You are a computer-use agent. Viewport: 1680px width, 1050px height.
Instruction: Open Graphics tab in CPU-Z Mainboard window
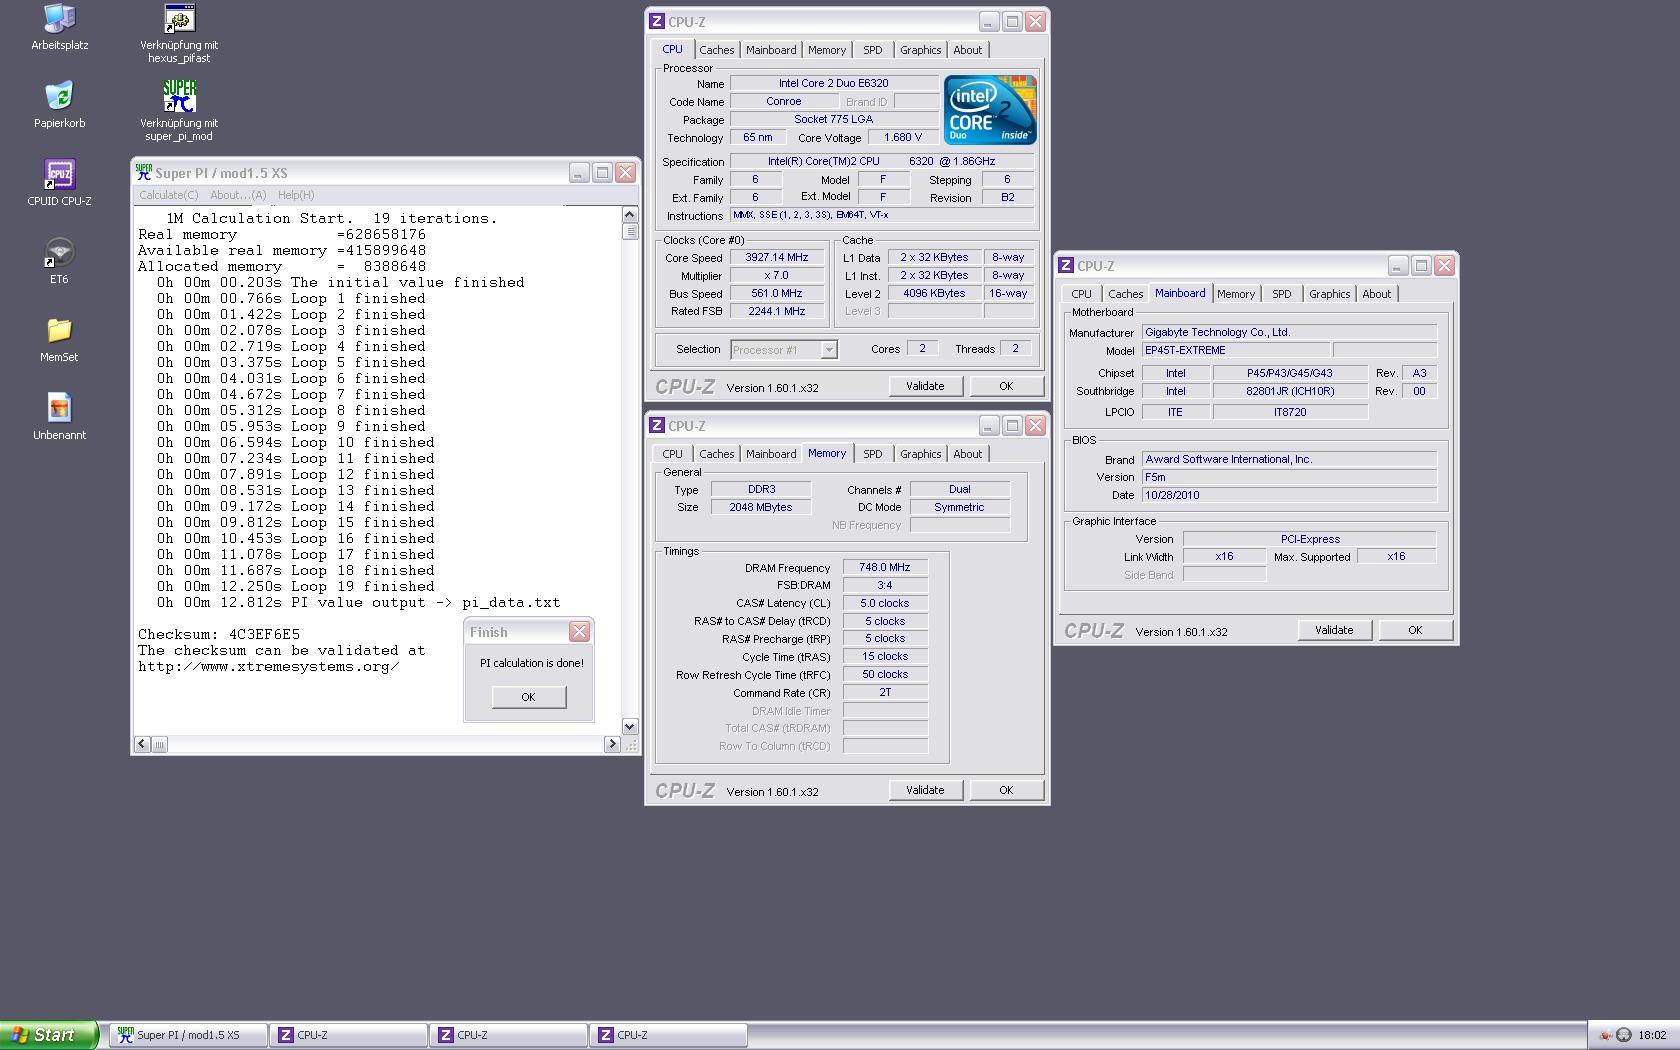click(1329, 294)
